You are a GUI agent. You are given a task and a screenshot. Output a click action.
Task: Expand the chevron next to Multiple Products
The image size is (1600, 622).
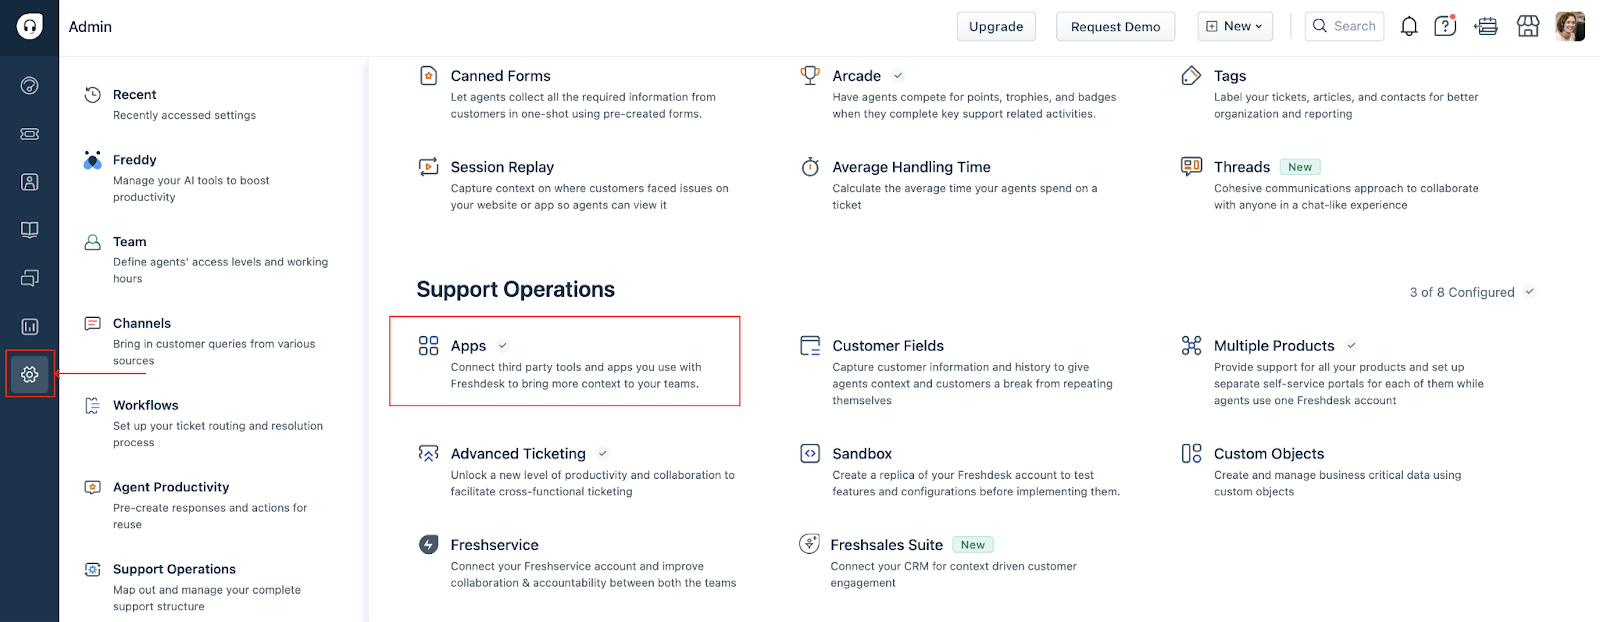1351,346
